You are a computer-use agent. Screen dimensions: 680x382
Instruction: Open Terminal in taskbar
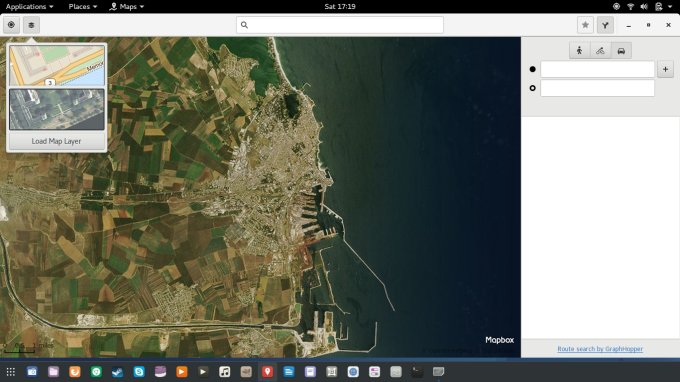click(x=417, y=372)
